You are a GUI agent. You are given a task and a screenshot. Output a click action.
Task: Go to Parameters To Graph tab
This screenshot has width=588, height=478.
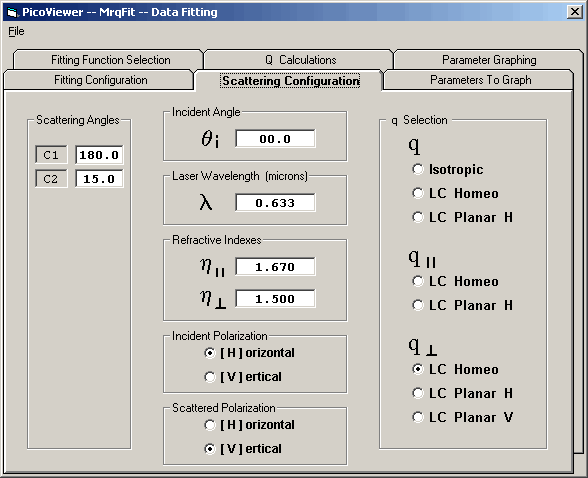point(480,80)
